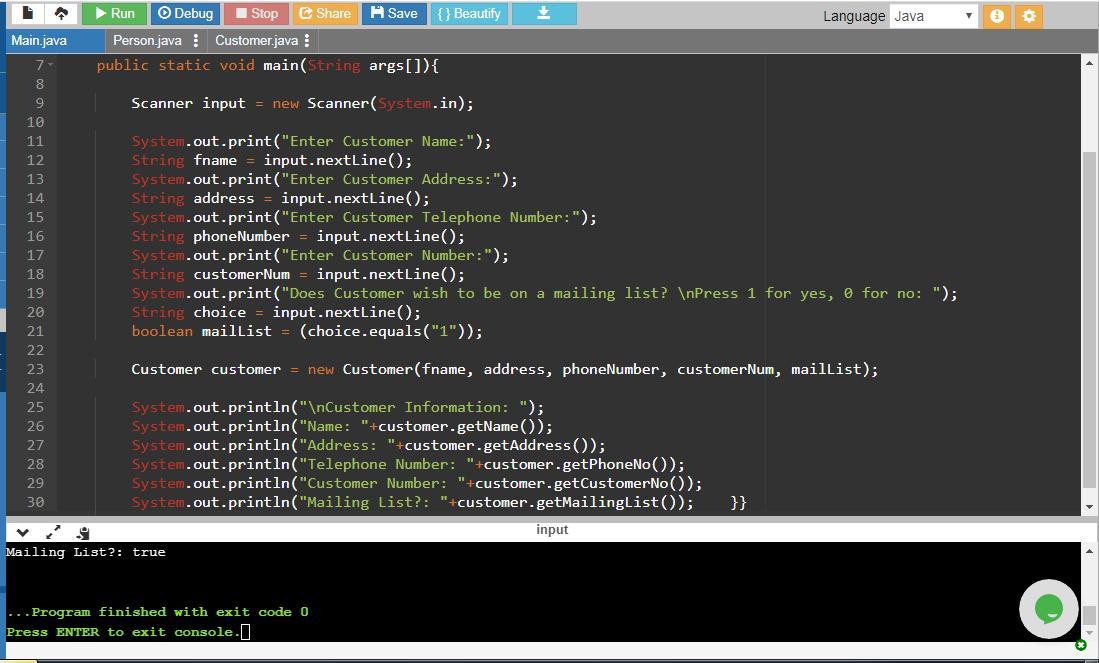Click the cloud upload file icon

click(61, 13)
